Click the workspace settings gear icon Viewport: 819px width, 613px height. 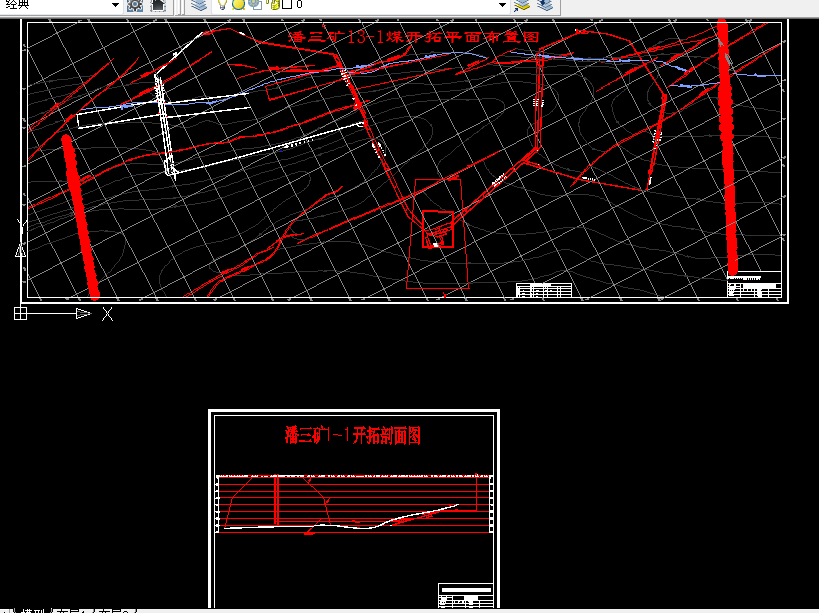pyautogui.click(x=135, y=5)
